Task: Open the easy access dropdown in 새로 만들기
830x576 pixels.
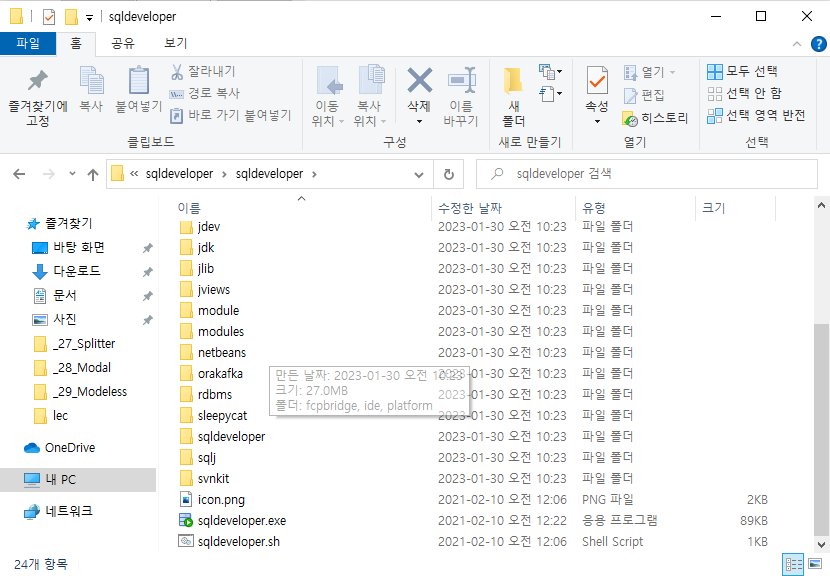Action: 551,94
